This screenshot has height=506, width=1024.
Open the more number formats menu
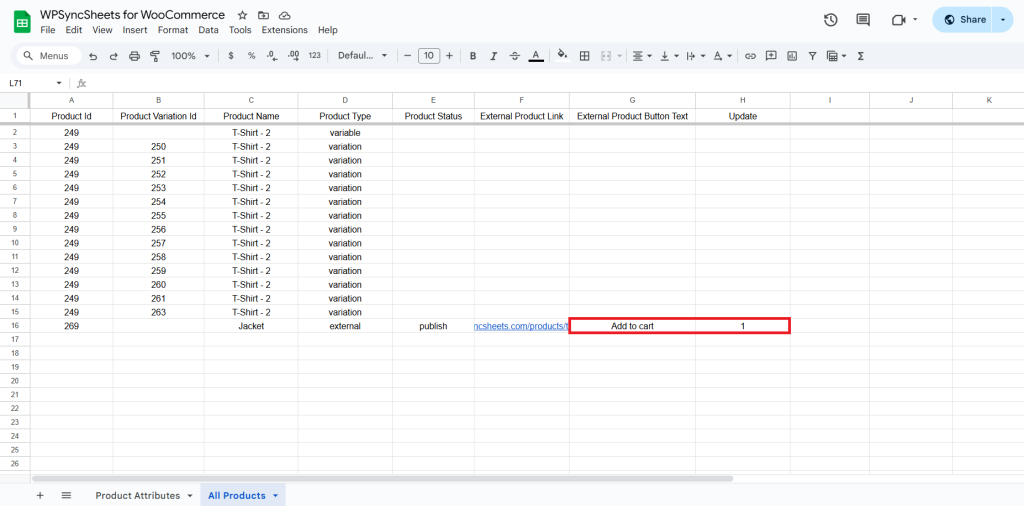click(315, 56)
